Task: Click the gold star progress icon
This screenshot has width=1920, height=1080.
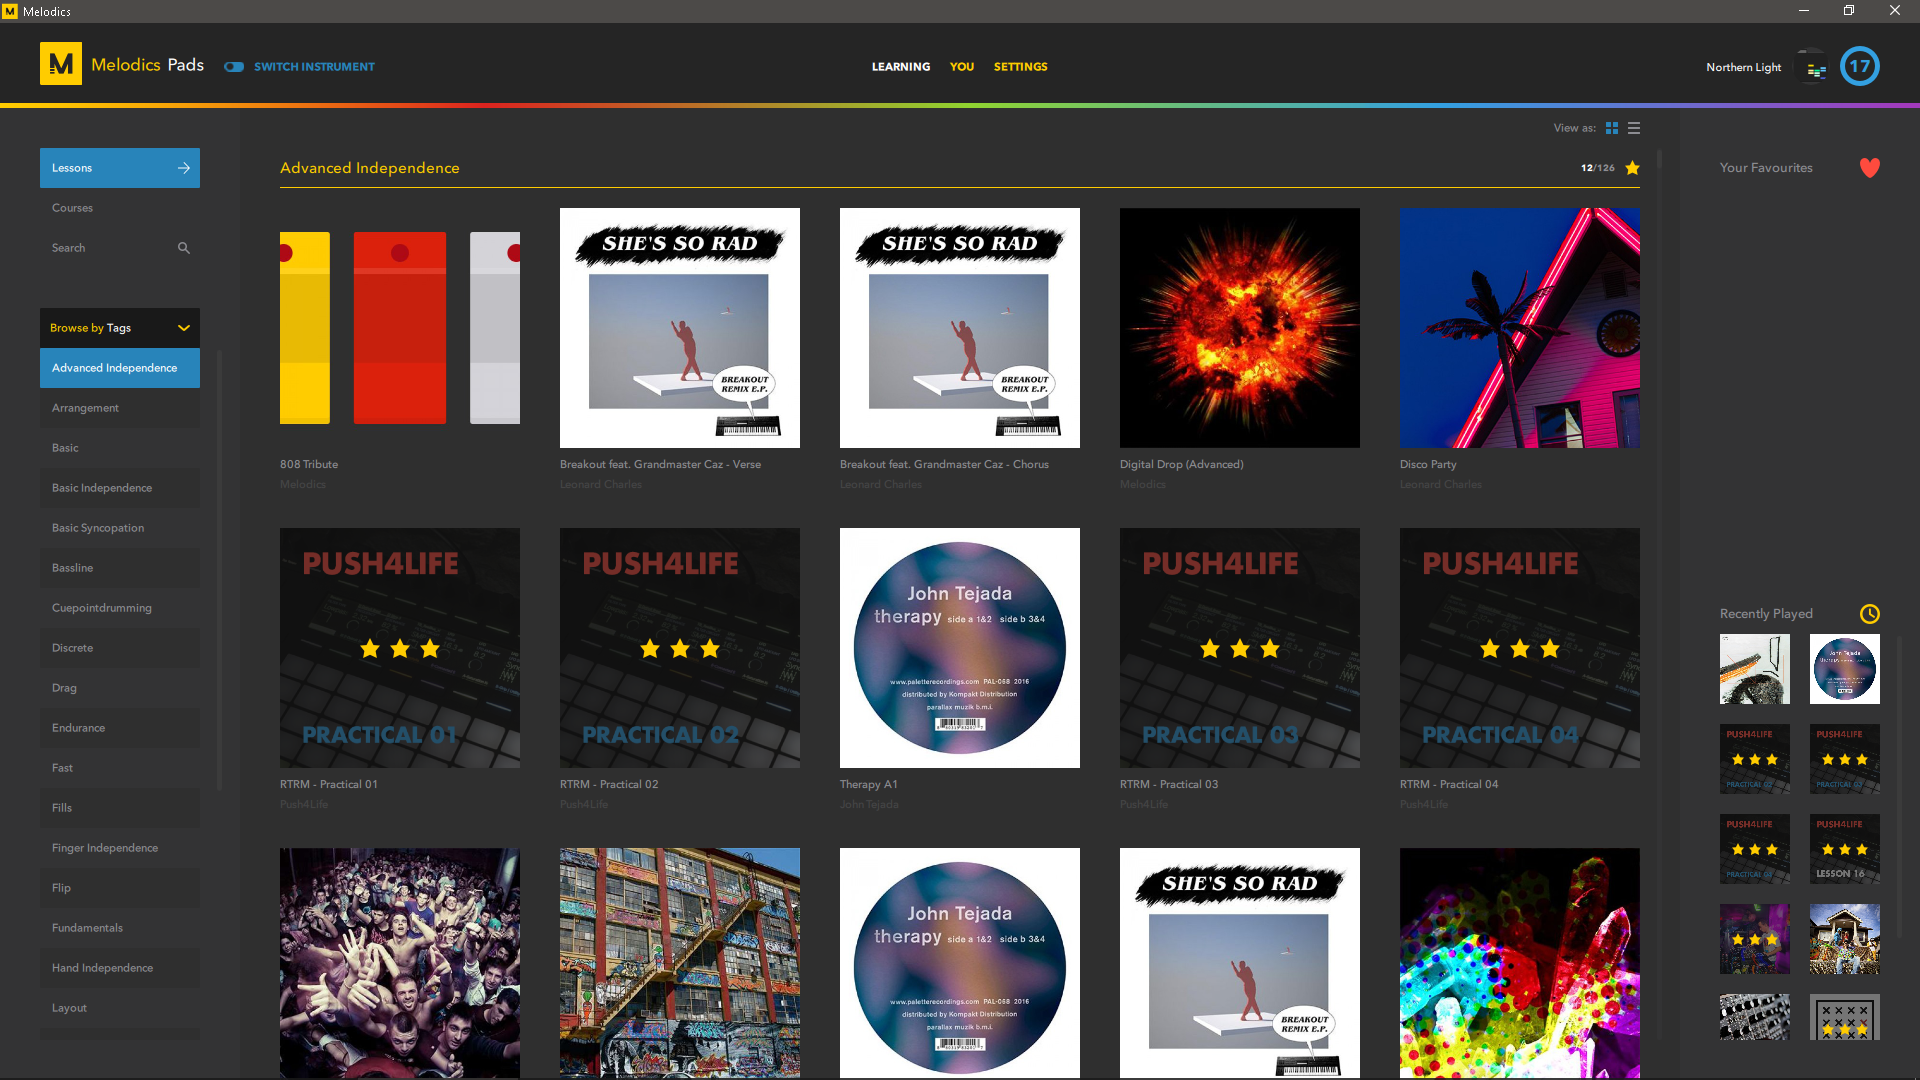Action: click(x=1632, y=168)
